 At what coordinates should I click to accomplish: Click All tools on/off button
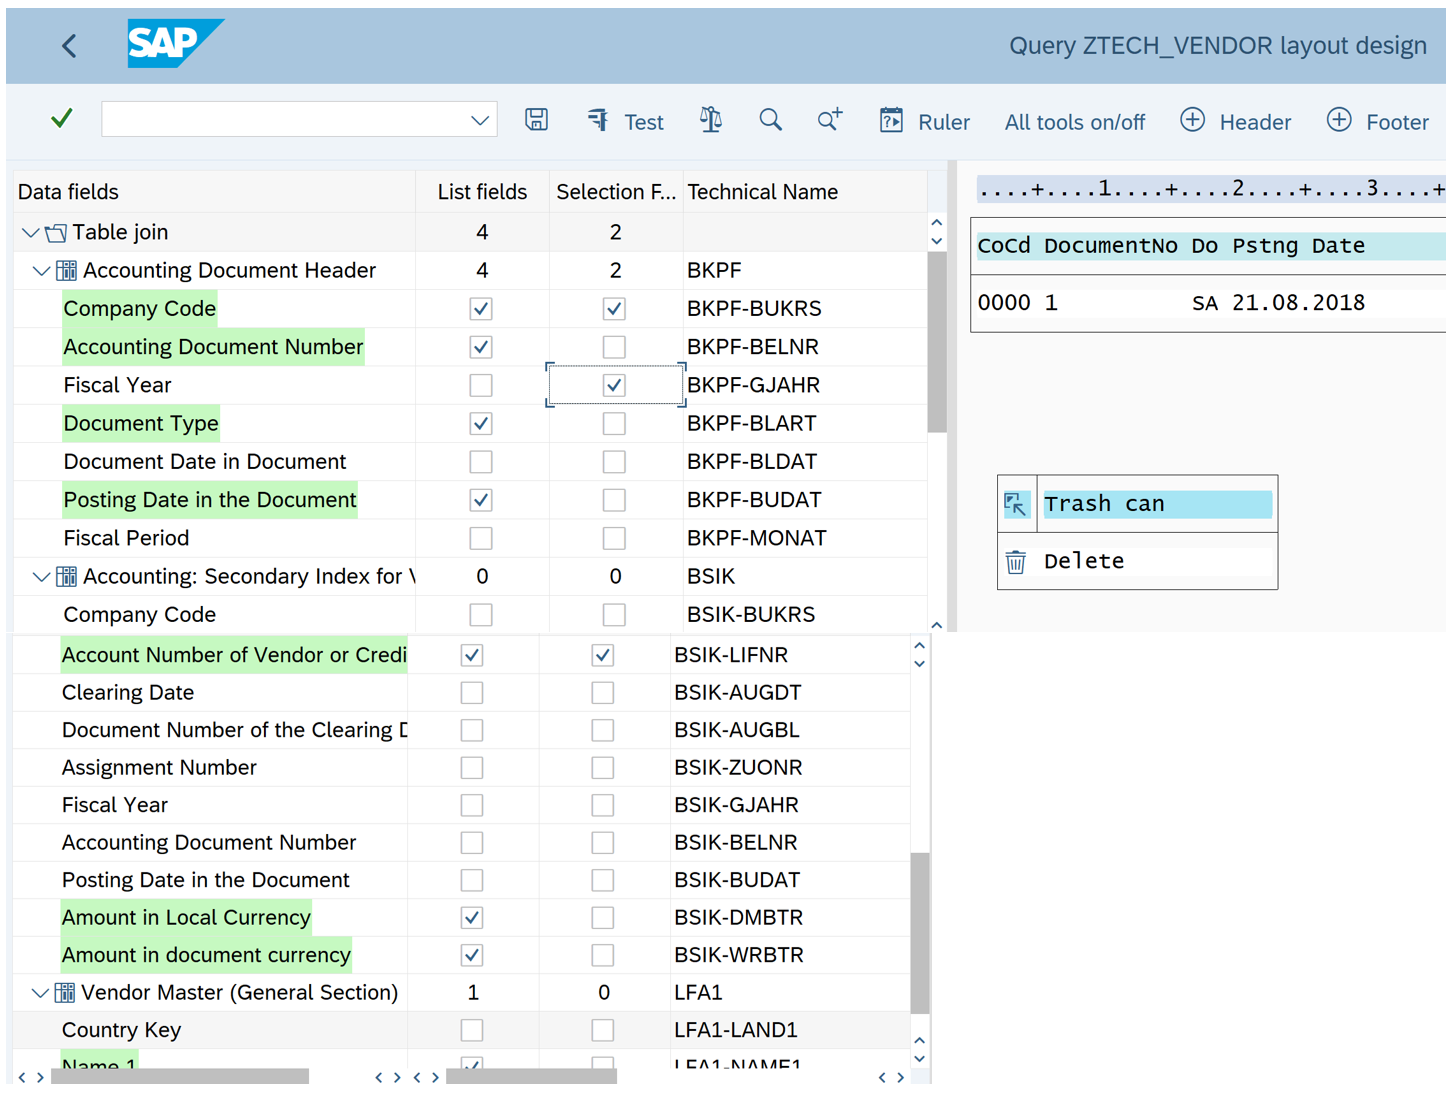[x=1074, y=122]
